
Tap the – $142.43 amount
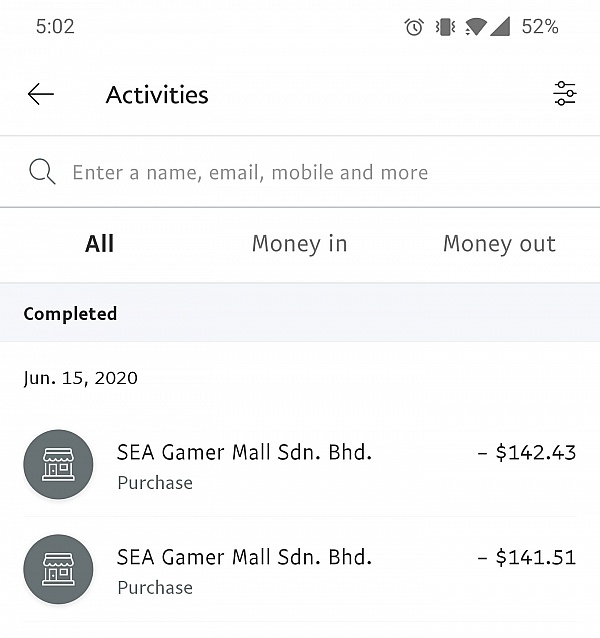pyautogui.click(x=527, y=453)
